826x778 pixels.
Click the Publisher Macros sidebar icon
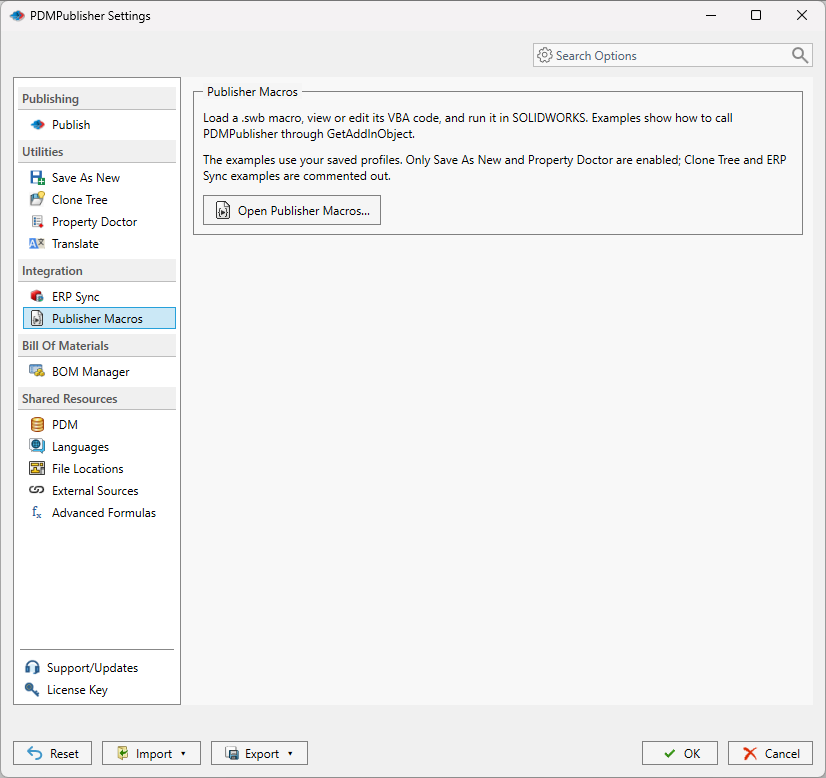pyautogui.click(x=37, y=318)
